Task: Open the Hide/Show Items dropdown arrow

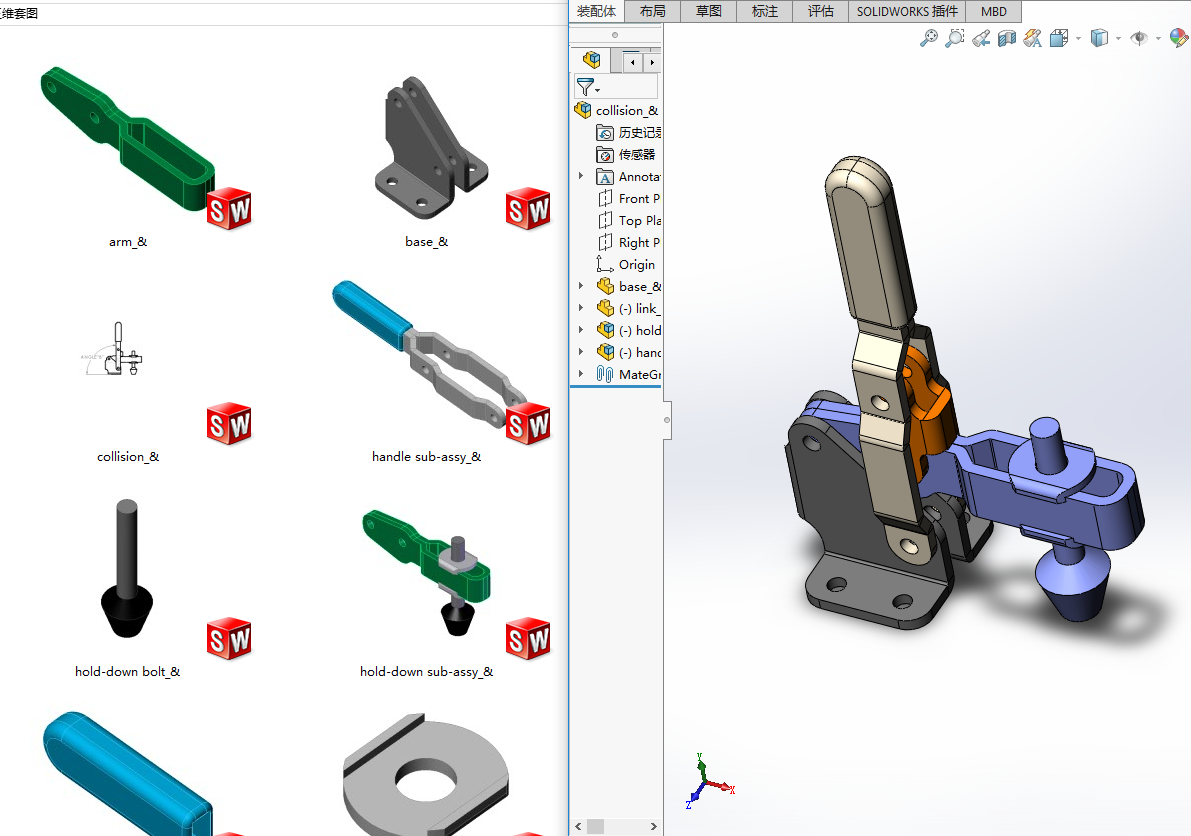Action: tap(1158, 39)
